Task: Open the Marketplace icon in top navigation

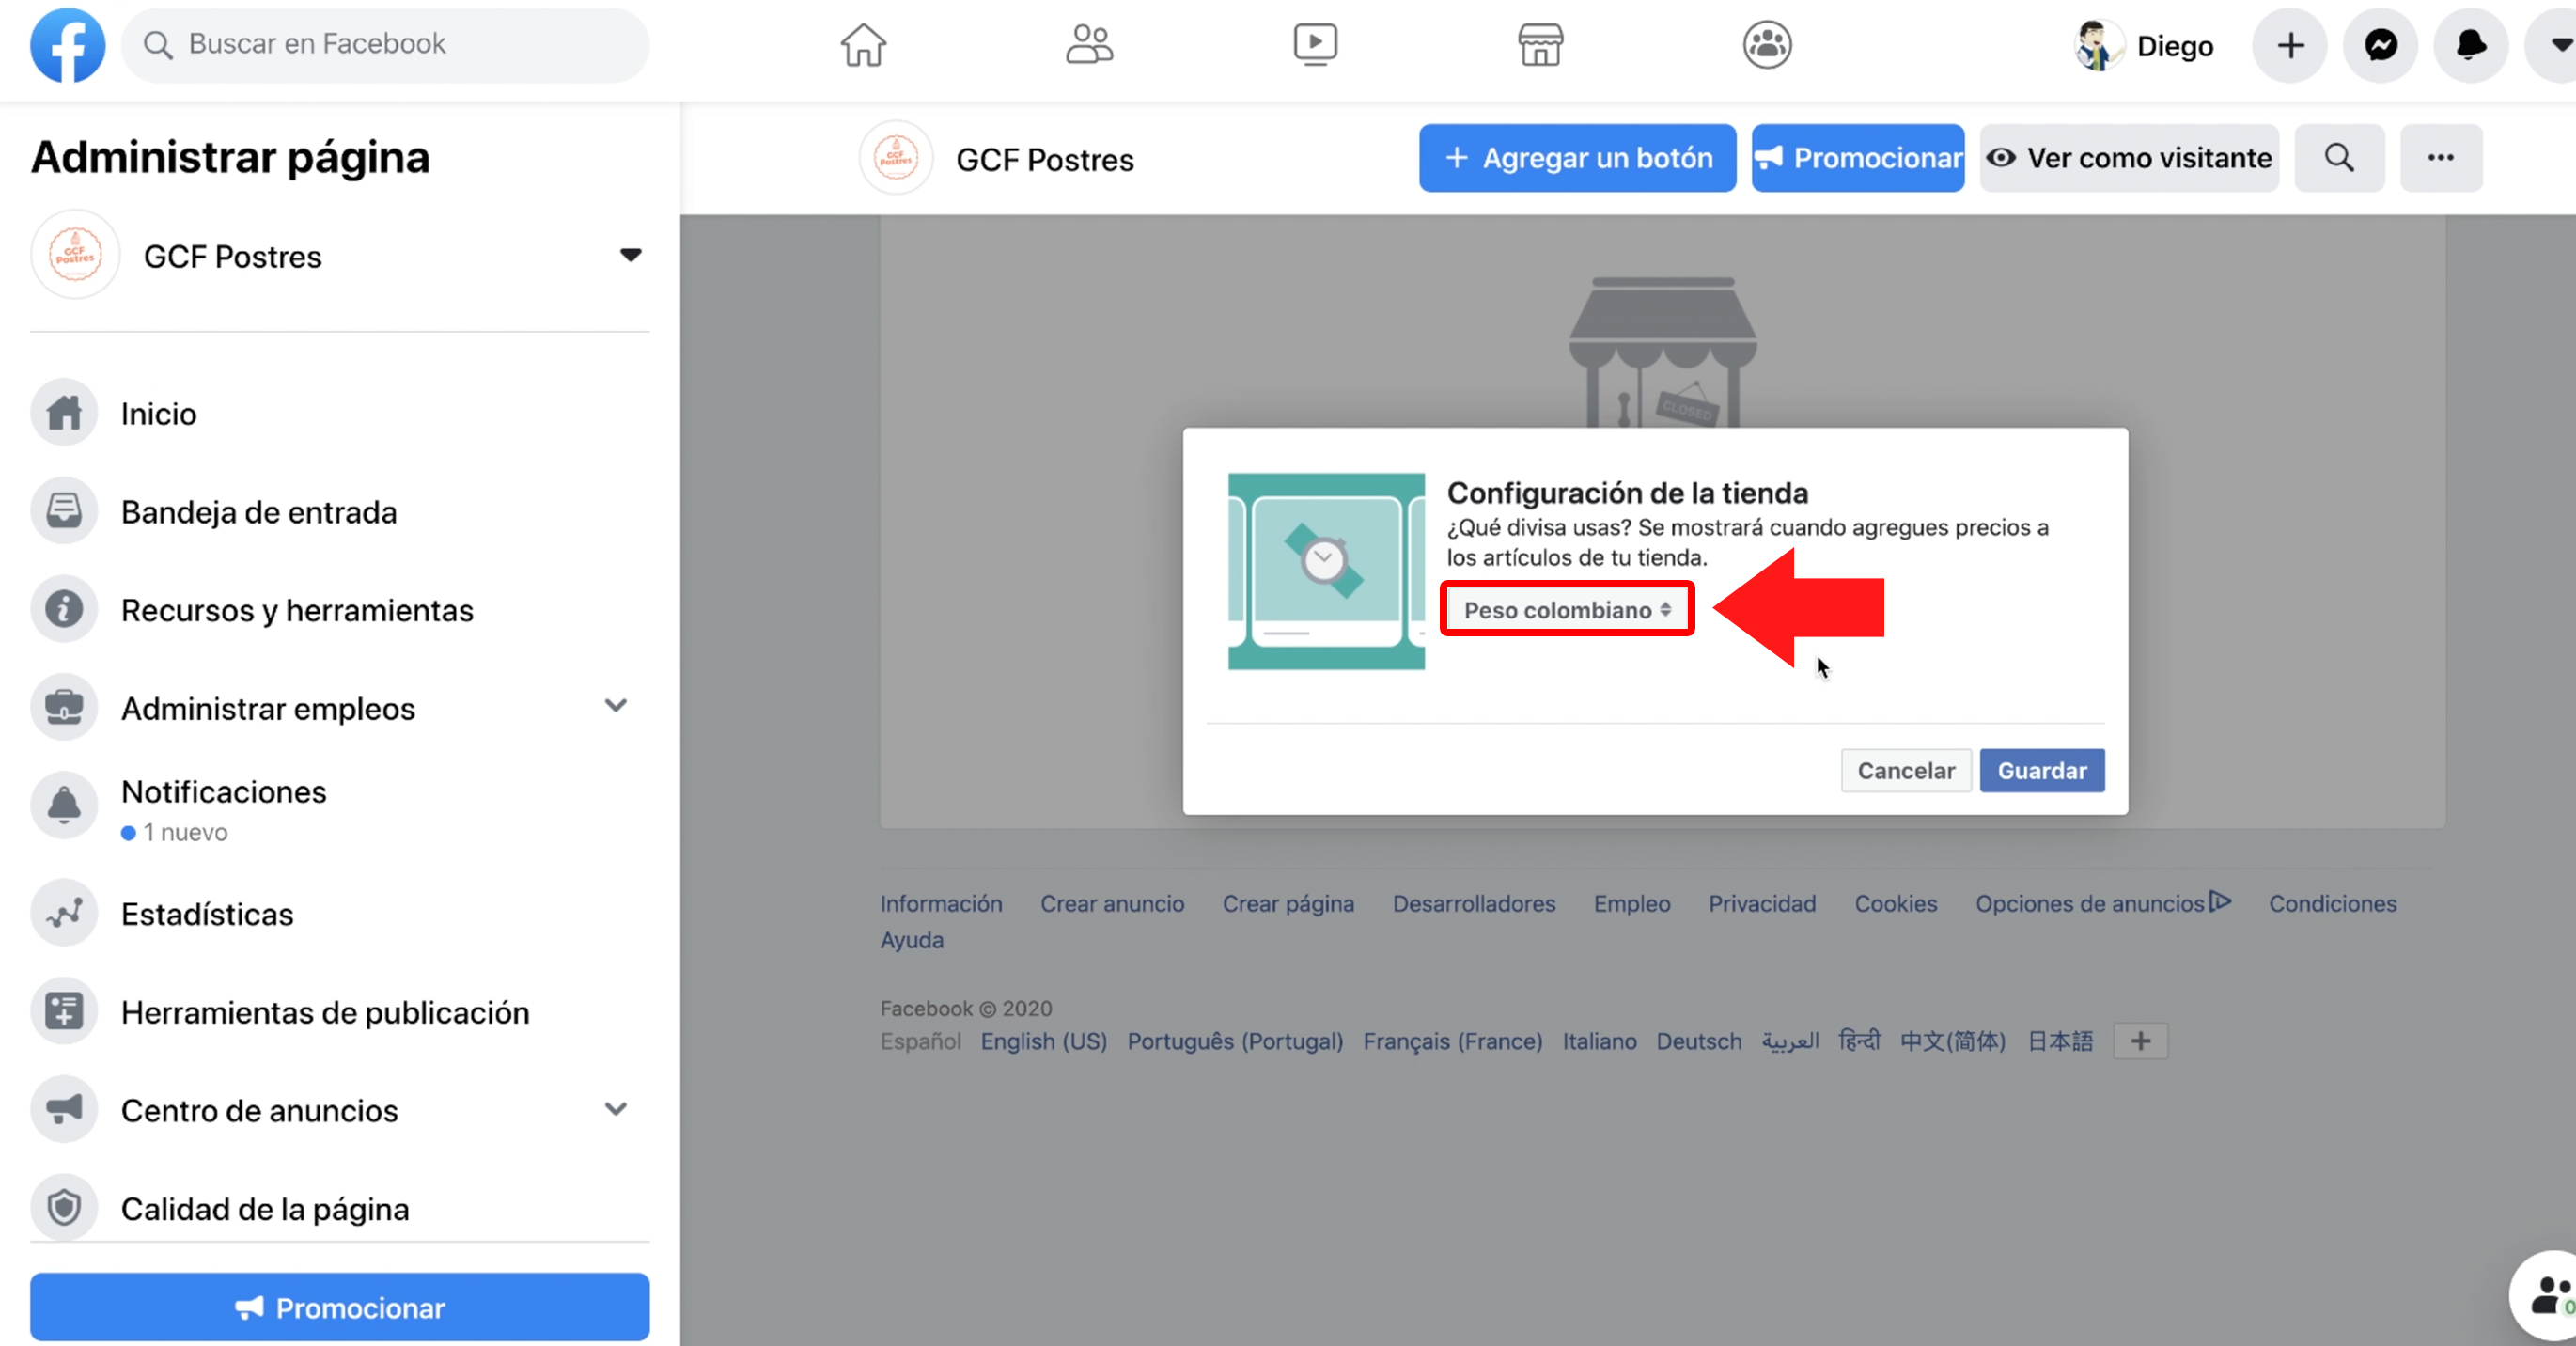Action: pyautogui.click(x=1540, y=45)
